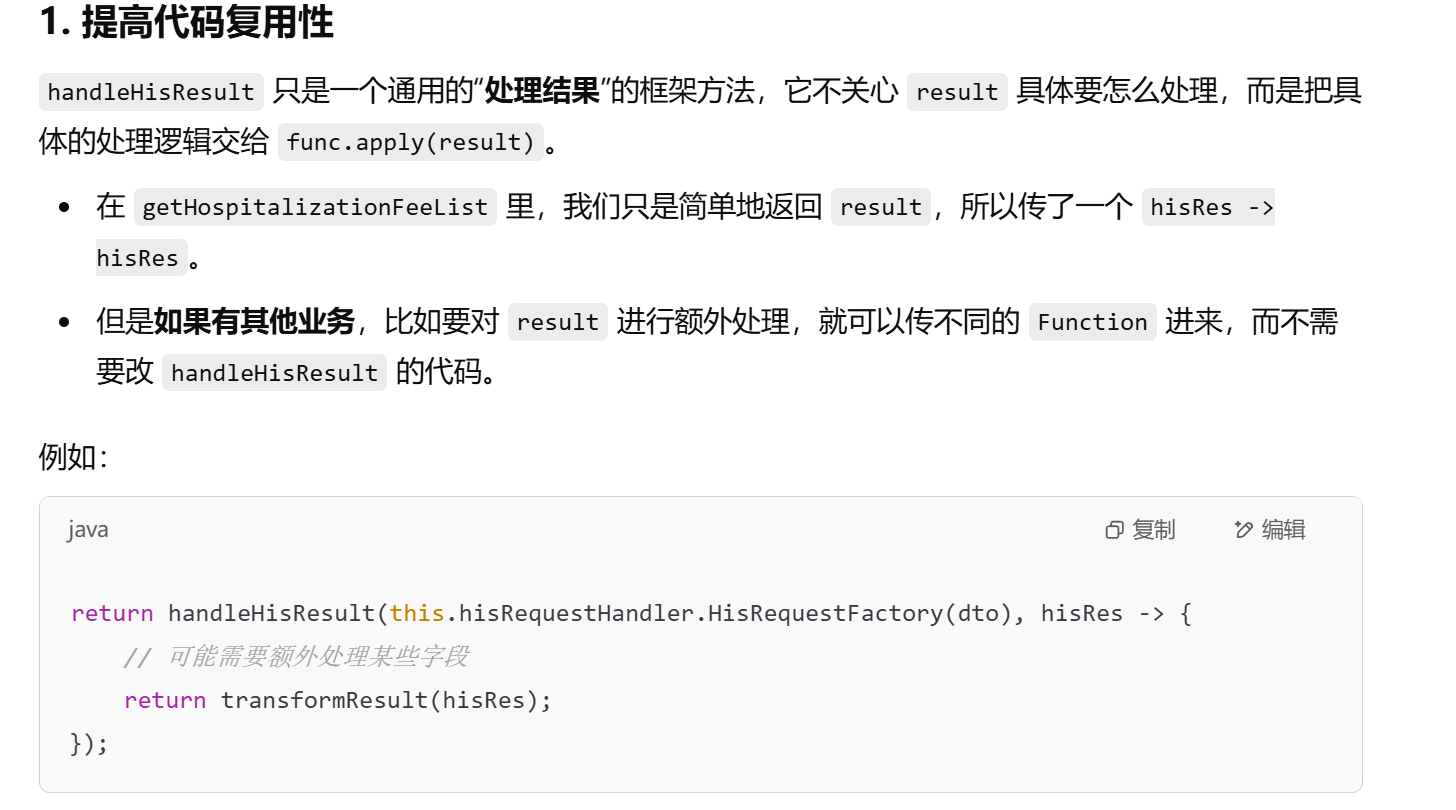The height and width of the screenshot is (810, 1456).
Task: Select the java language label on code block
Action: tap(87, 529)
